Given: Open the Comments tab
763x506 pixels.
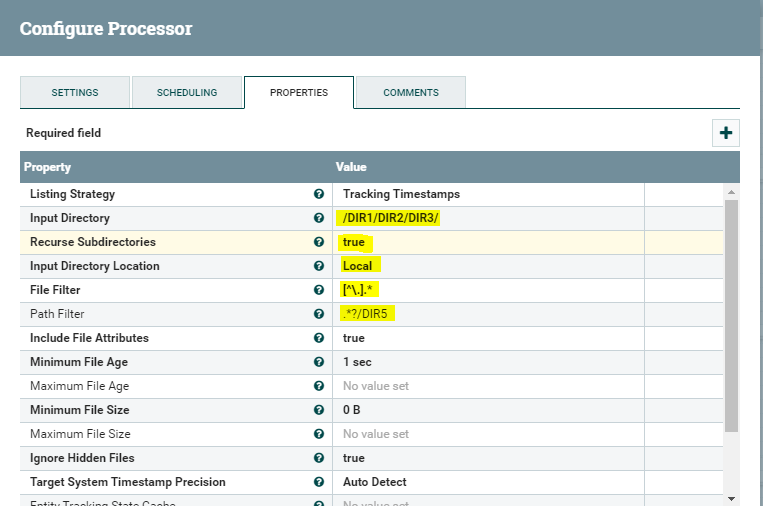Looking at the screenshot, I should tap(411, 93).
